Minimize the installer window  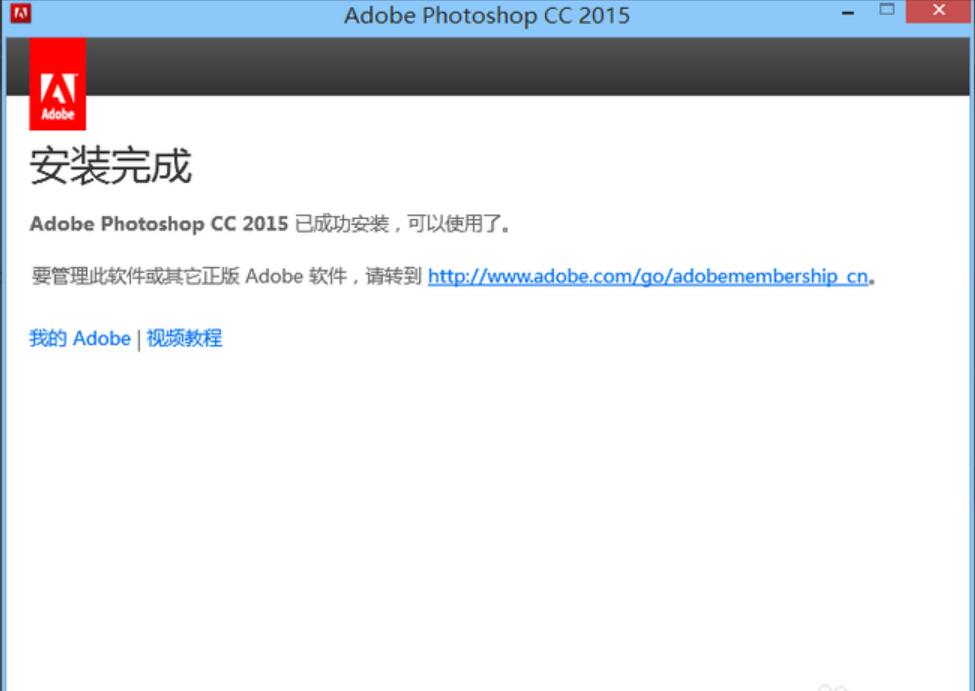[848, 12]
